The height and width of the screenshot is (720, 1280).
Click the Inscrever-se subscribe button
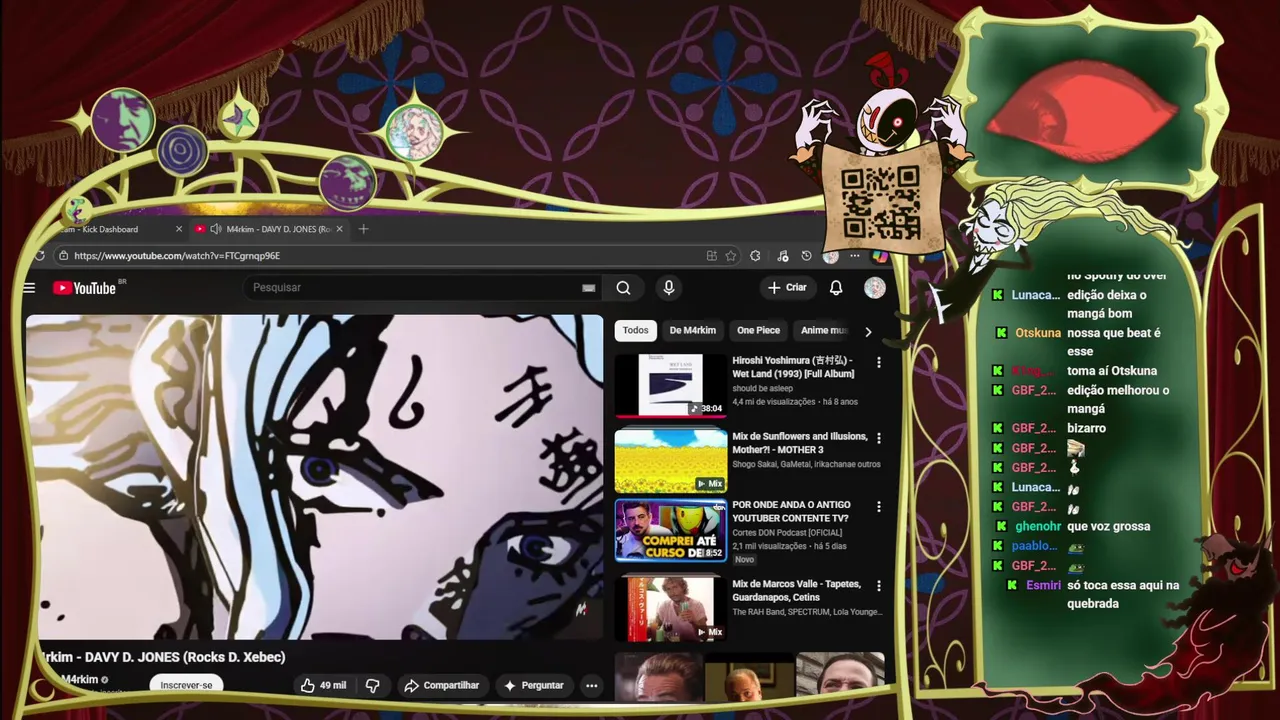pos(186,685)
